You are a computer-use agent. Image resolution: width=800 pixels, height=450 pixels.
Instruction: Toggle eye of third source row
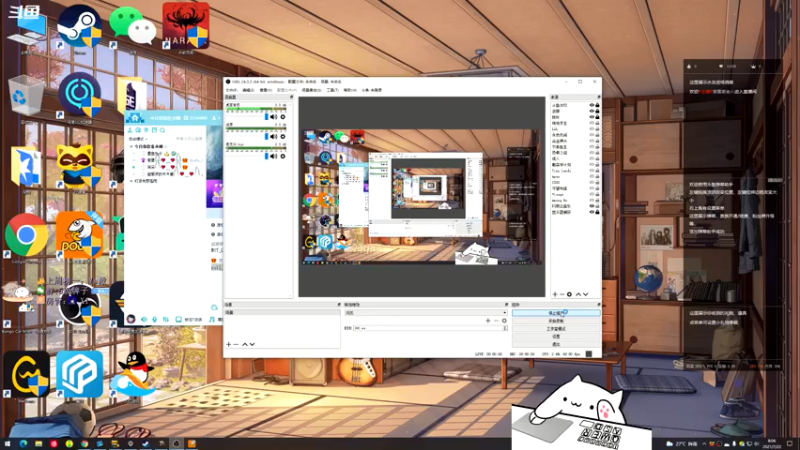592,117
